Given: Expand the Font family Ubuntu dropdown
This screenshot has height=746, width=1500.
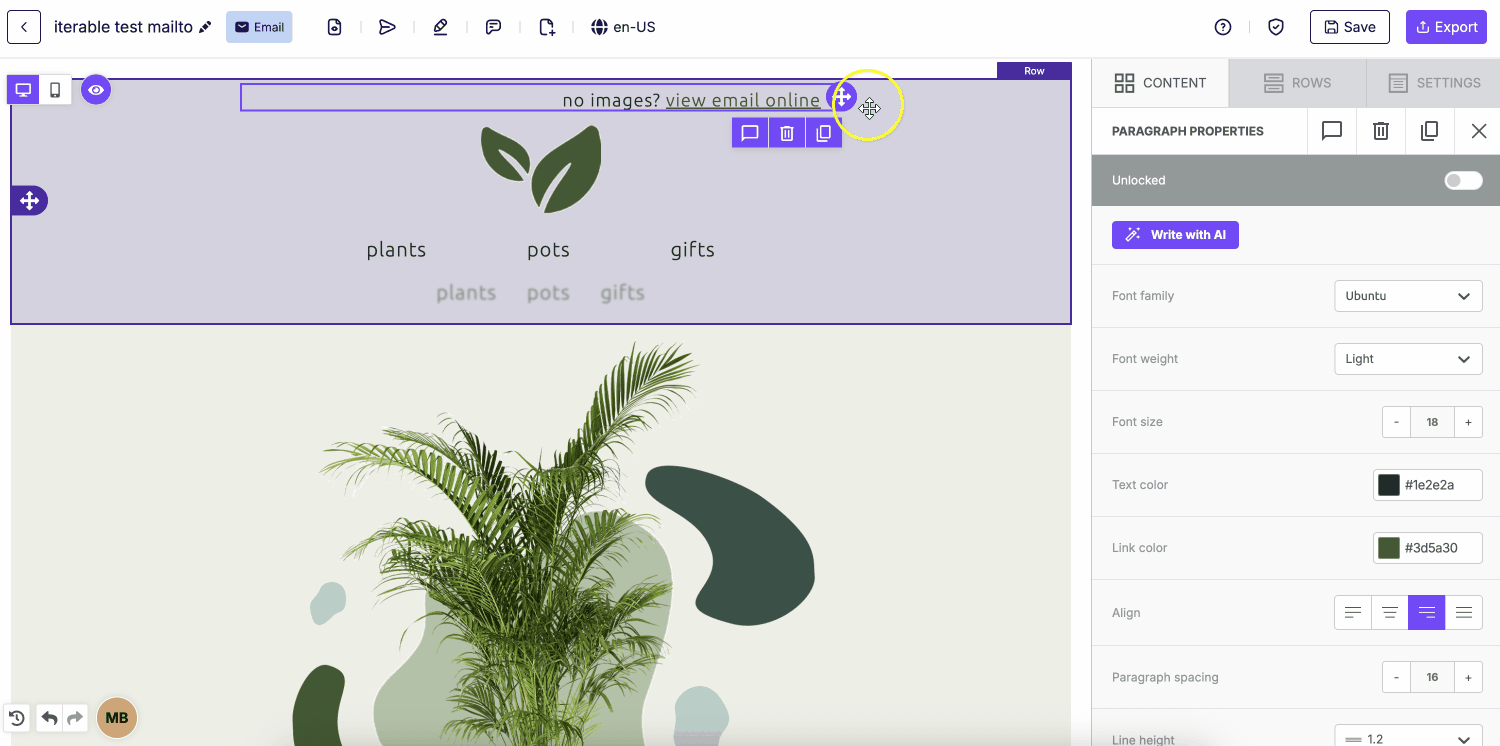Looking at the screenshot, I should coord(1408,296).
